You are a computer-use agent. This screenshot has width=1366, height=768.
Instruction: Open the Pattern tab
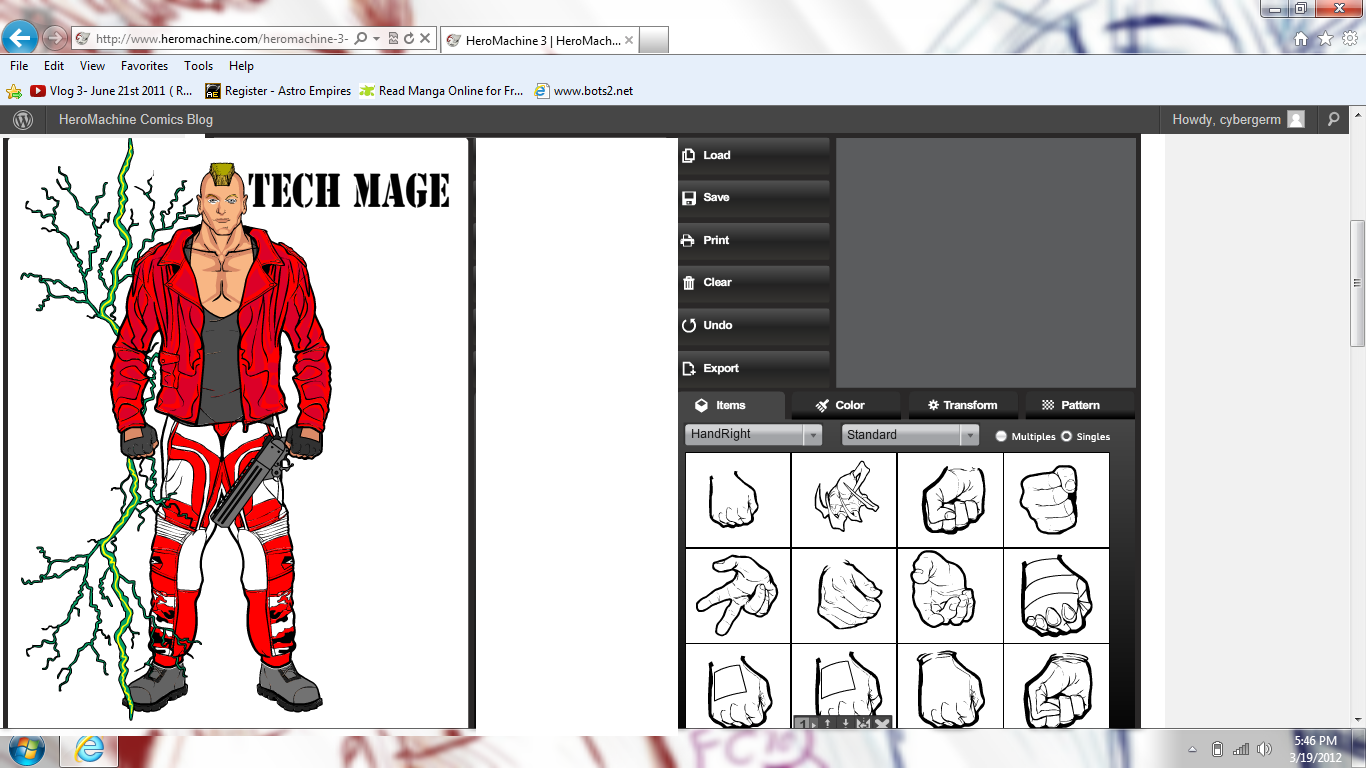pyautogui.click(x=1070, y=405)
